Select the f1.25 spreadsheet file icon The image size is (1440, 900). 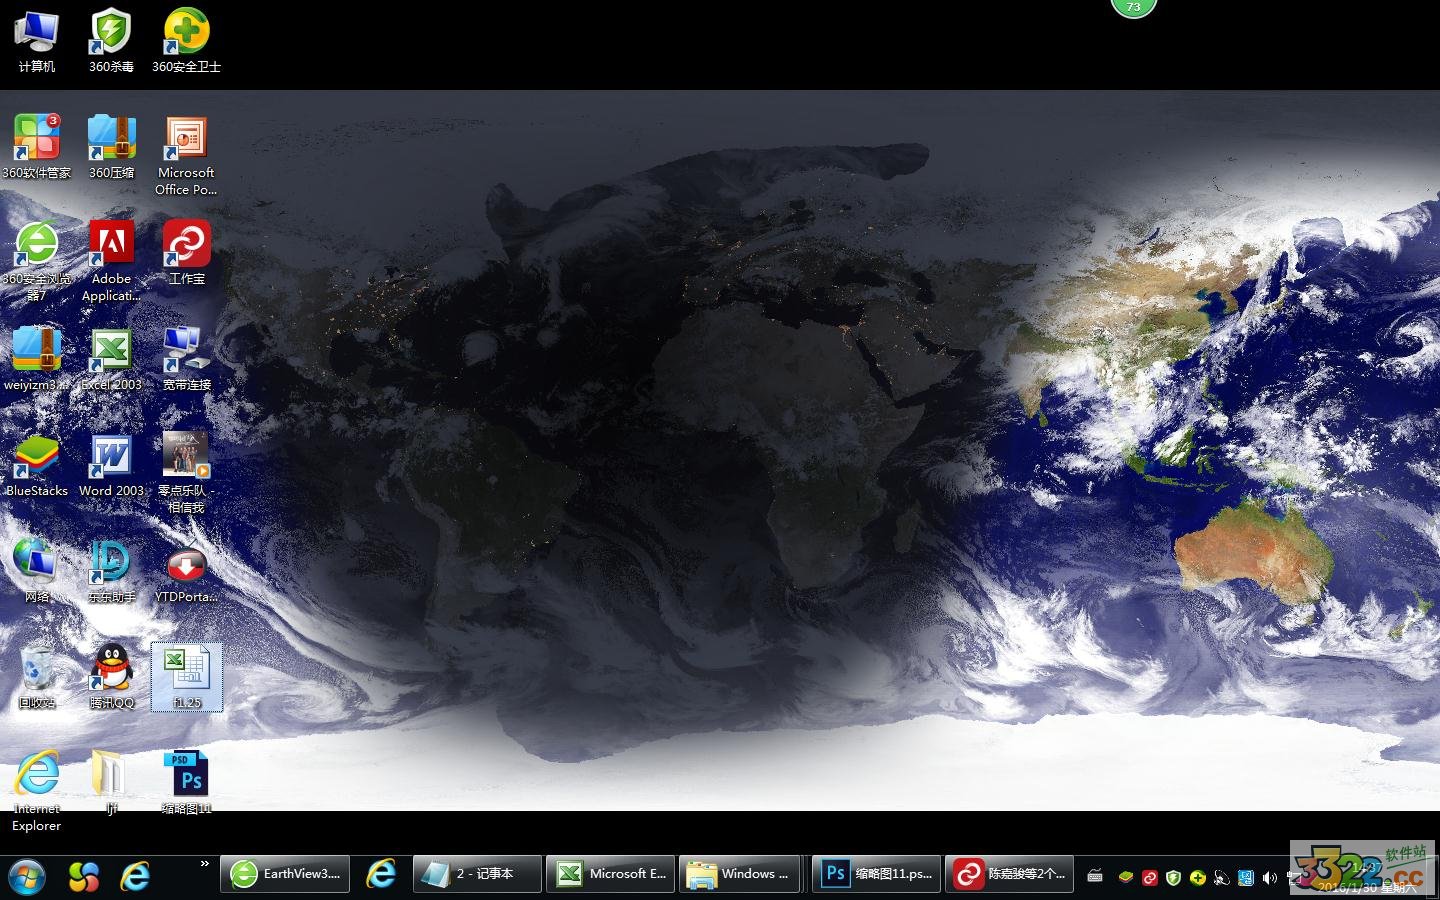tap(186, 677)
